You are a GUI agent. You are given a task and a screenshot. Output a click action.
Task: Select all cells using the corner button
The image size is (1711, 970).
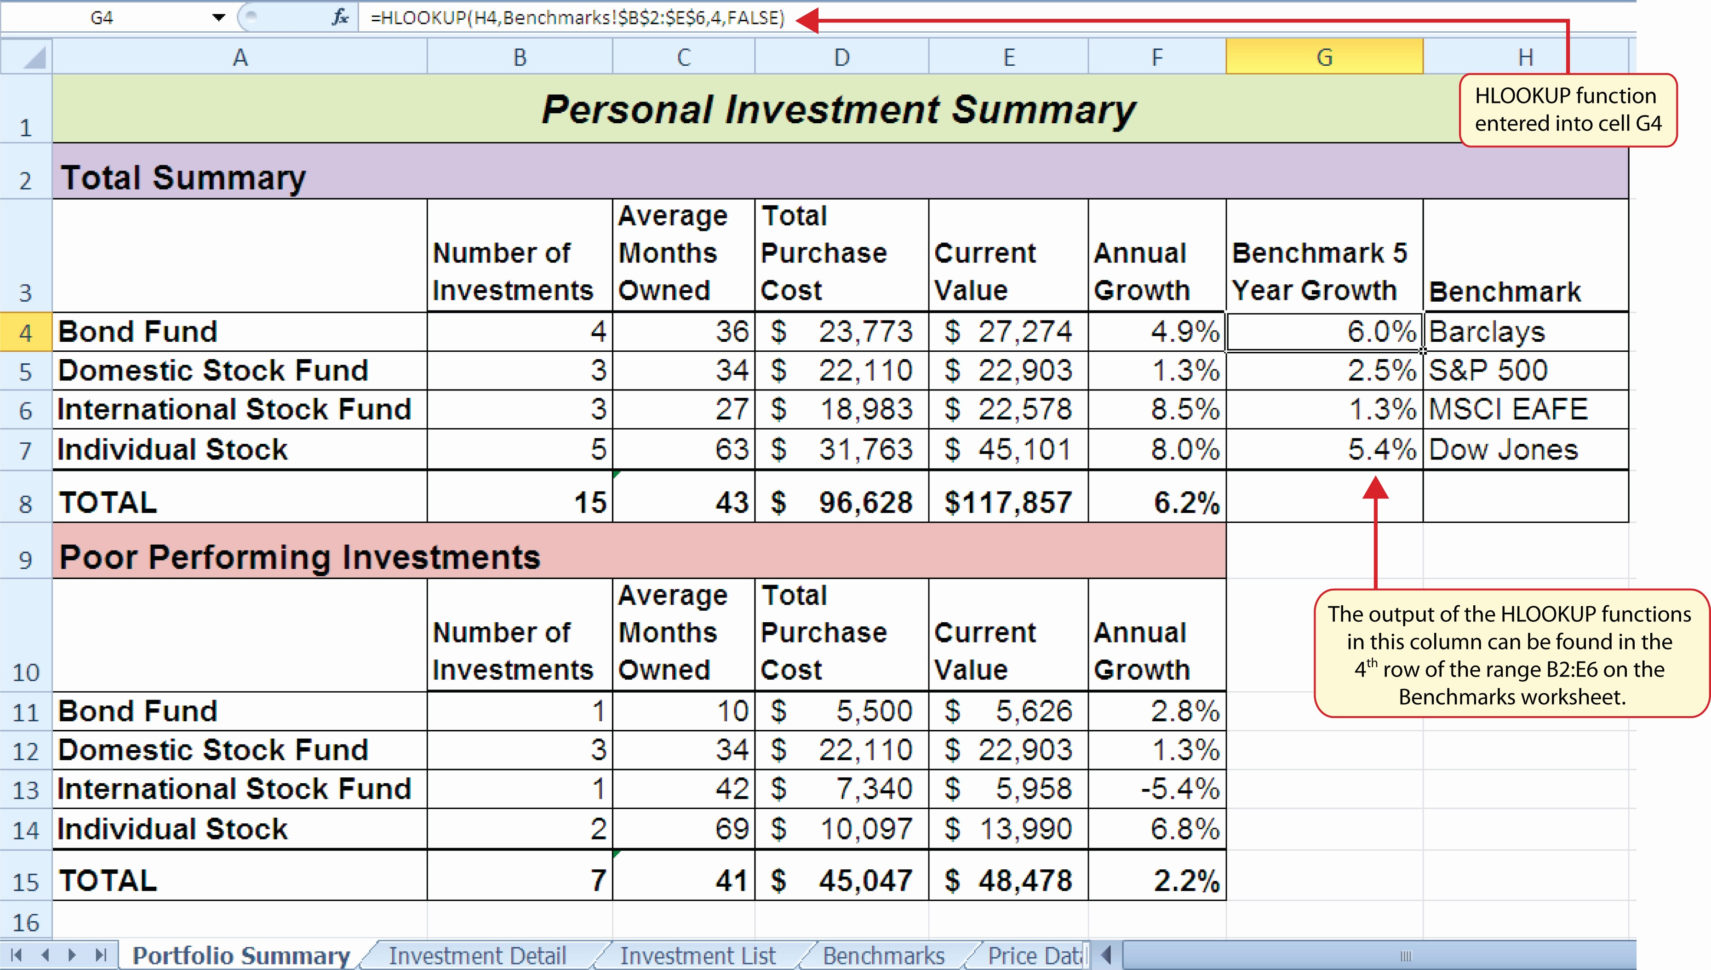coord(26,57)
